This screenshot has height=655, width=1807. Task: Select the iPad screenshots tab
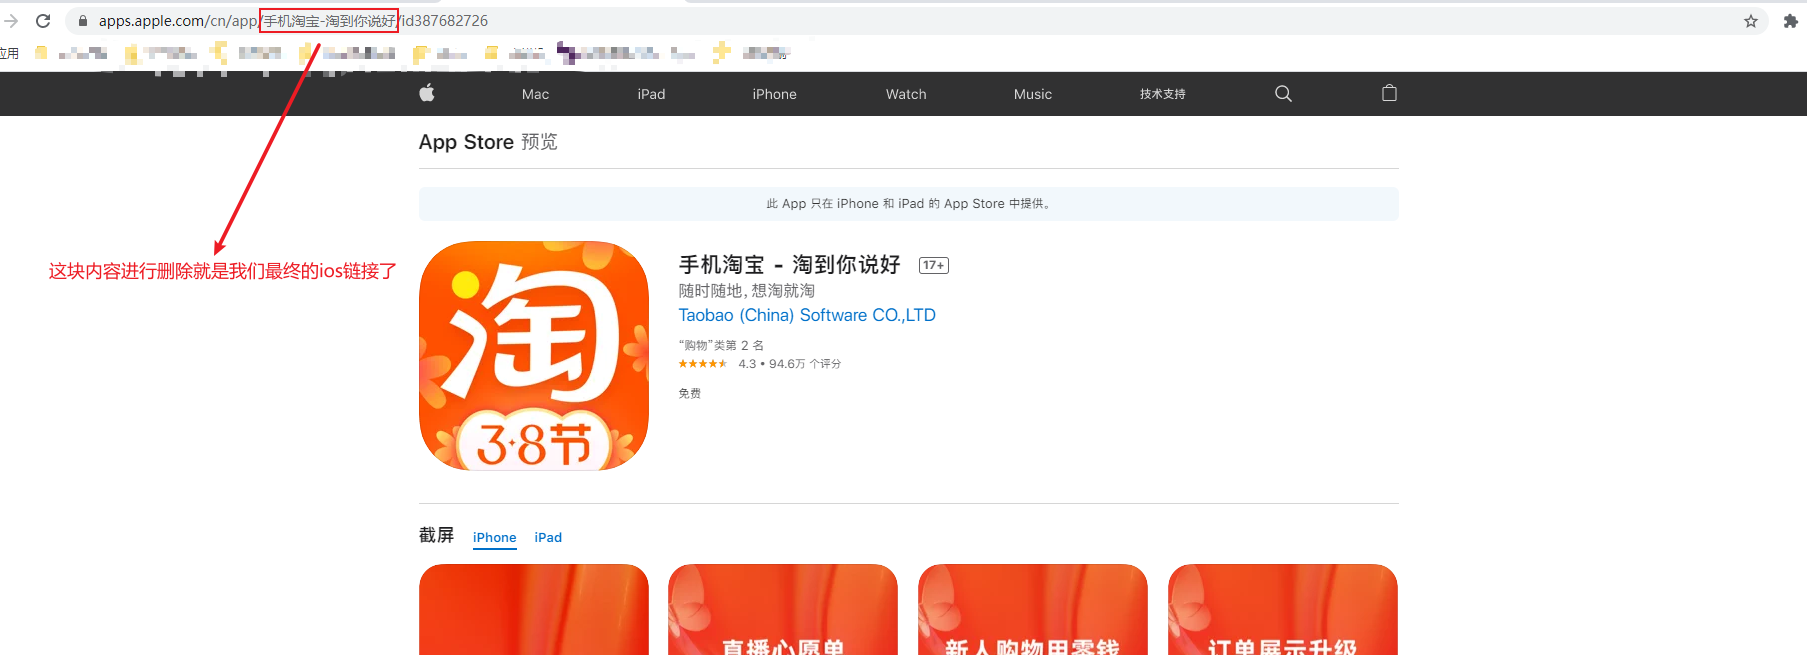click(x=548, y=538)
